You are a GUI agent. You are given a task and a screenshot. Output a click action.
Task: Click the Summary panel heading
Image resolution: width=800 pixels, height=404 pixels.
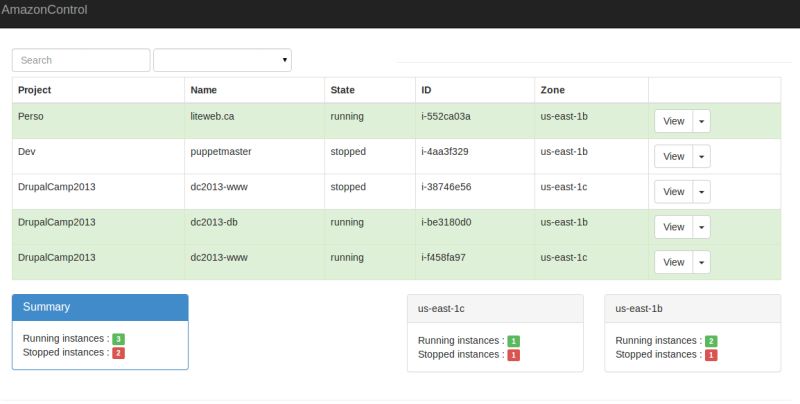[100, 307]
